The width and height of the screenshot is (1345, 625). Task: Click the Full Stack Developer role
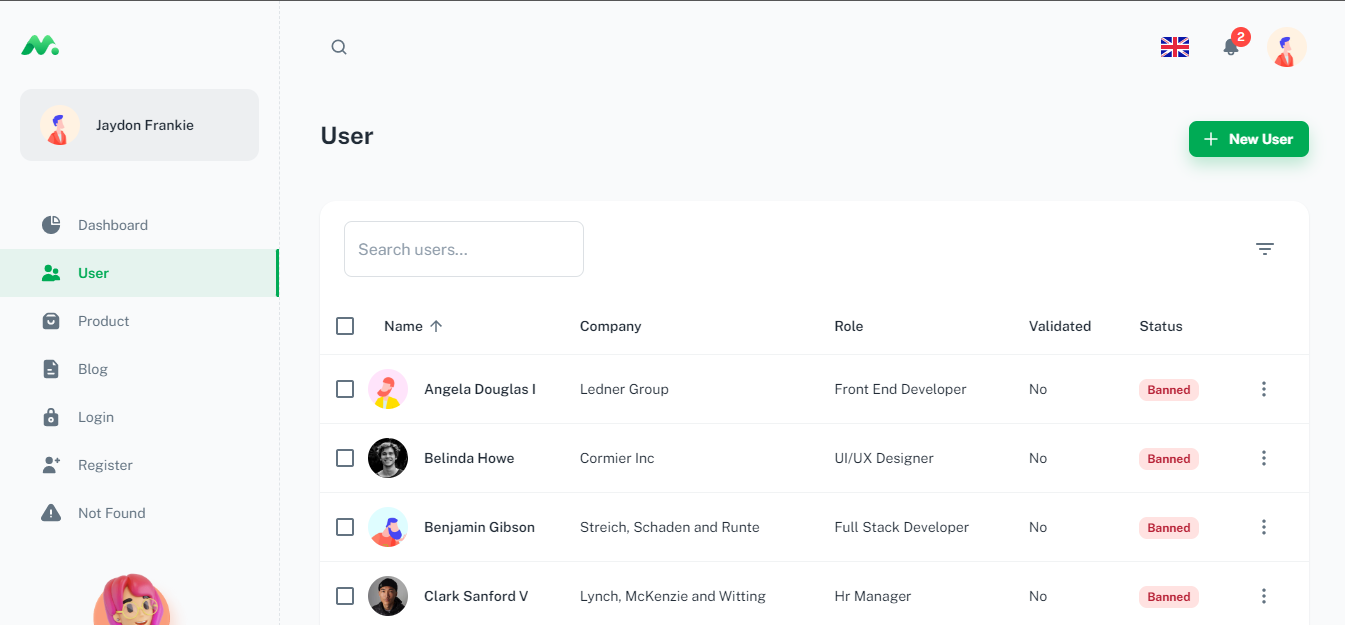coord(902,527)
